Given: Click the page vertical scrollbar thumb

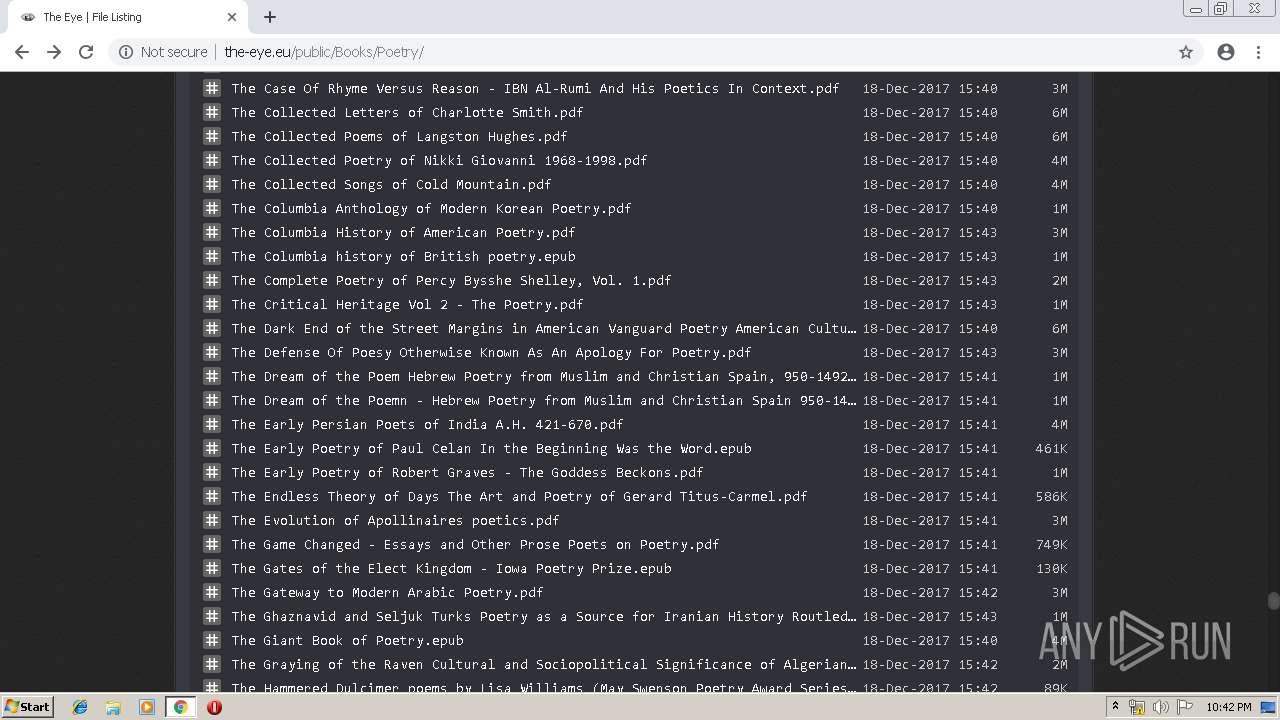Looking at the screenshot, I should [1273, 600].
